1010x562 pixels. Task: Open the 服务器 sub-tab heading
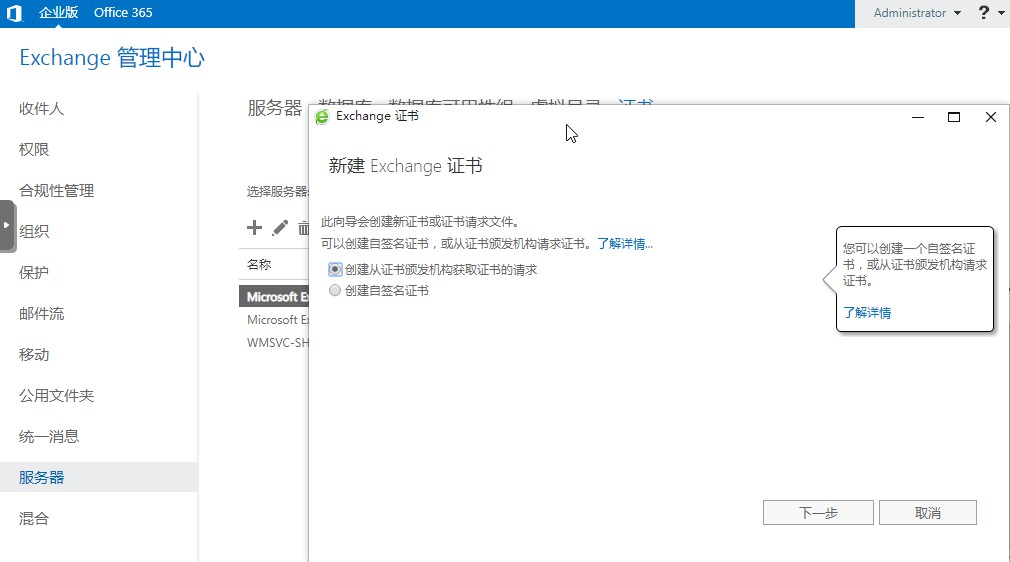click(275, 108)
